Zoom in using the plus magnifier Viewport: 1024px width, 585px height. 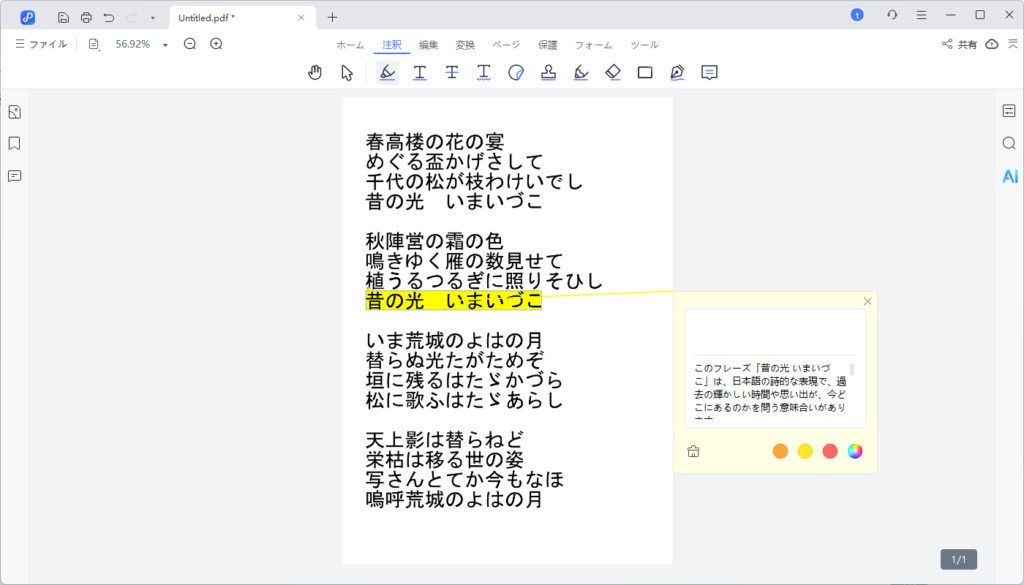pos(216,44)
